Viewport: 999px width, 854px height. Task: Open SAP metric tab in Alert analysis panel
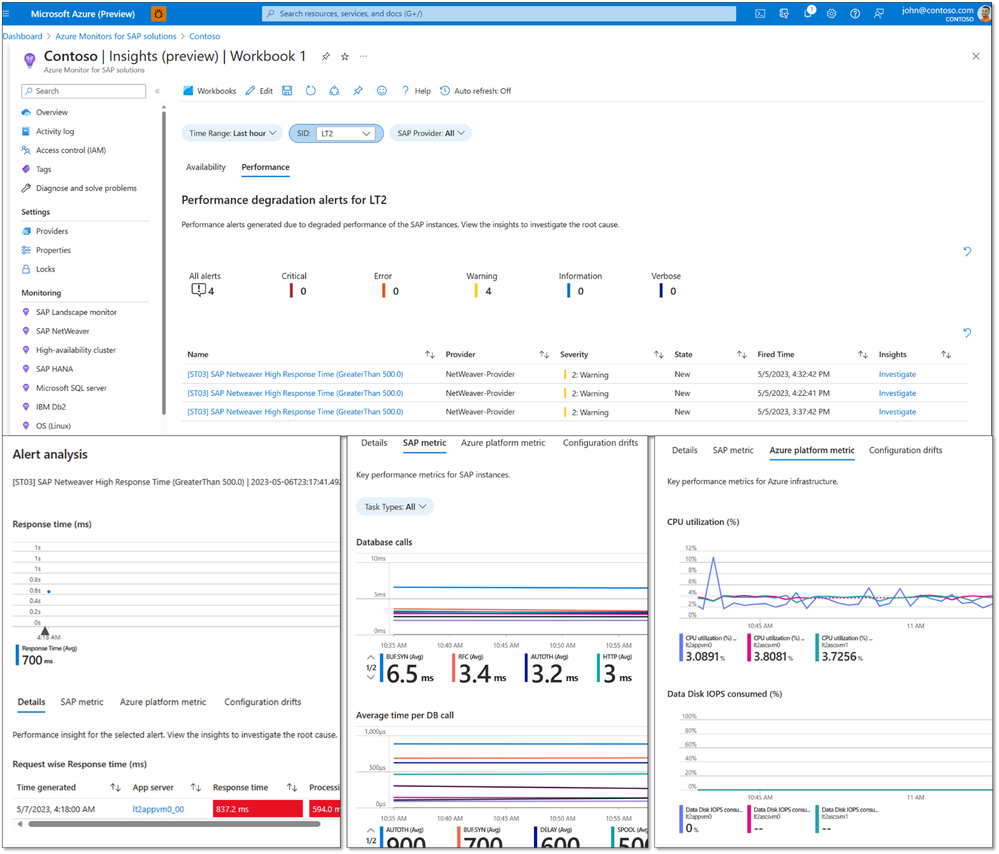coord(82,702)
